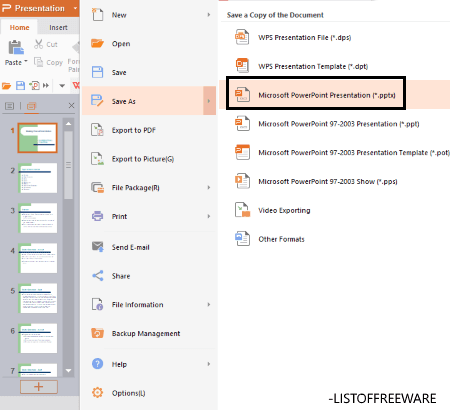This screenshot has width=450, height=410.
Task: Click the Export to Picture icon
Action: pyautogui.click(x=97, y=159)
